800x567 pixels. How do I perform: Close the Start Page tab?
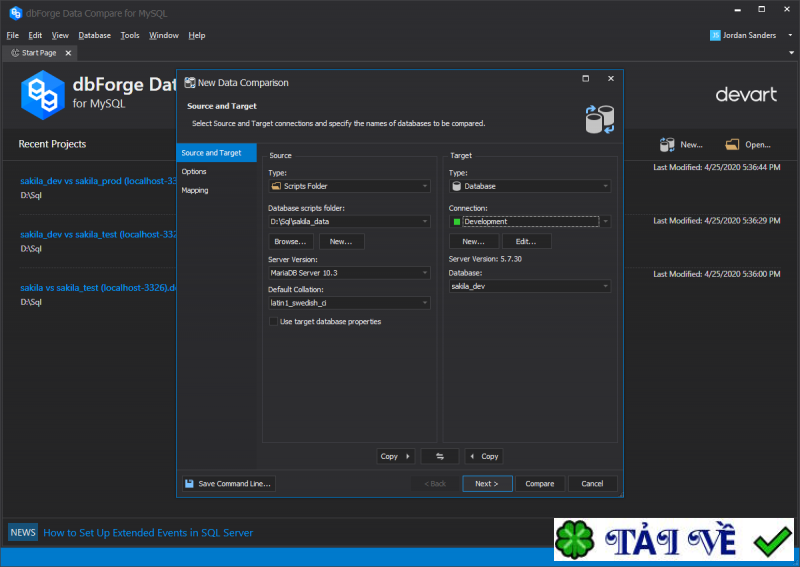69,53
